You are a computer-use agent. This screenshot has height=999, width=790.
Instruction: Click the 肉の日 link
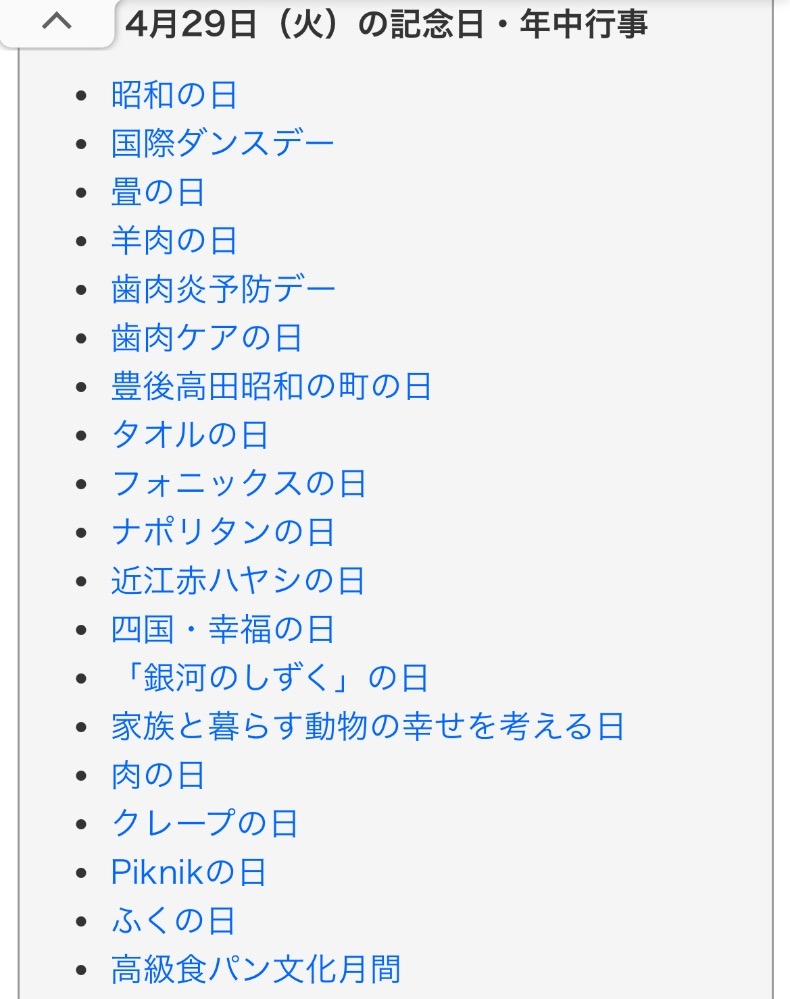[158, 775]
